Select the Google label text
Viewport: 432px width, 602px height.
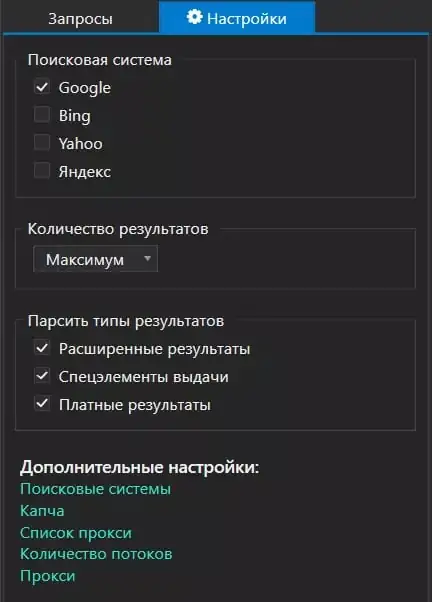85,88
